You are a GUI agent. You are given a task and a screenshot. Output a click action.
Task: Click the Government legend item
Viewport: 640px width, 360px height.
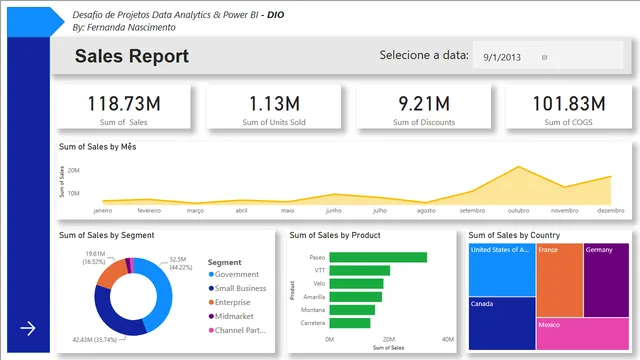pyautogui.click(x=233, y=274)
